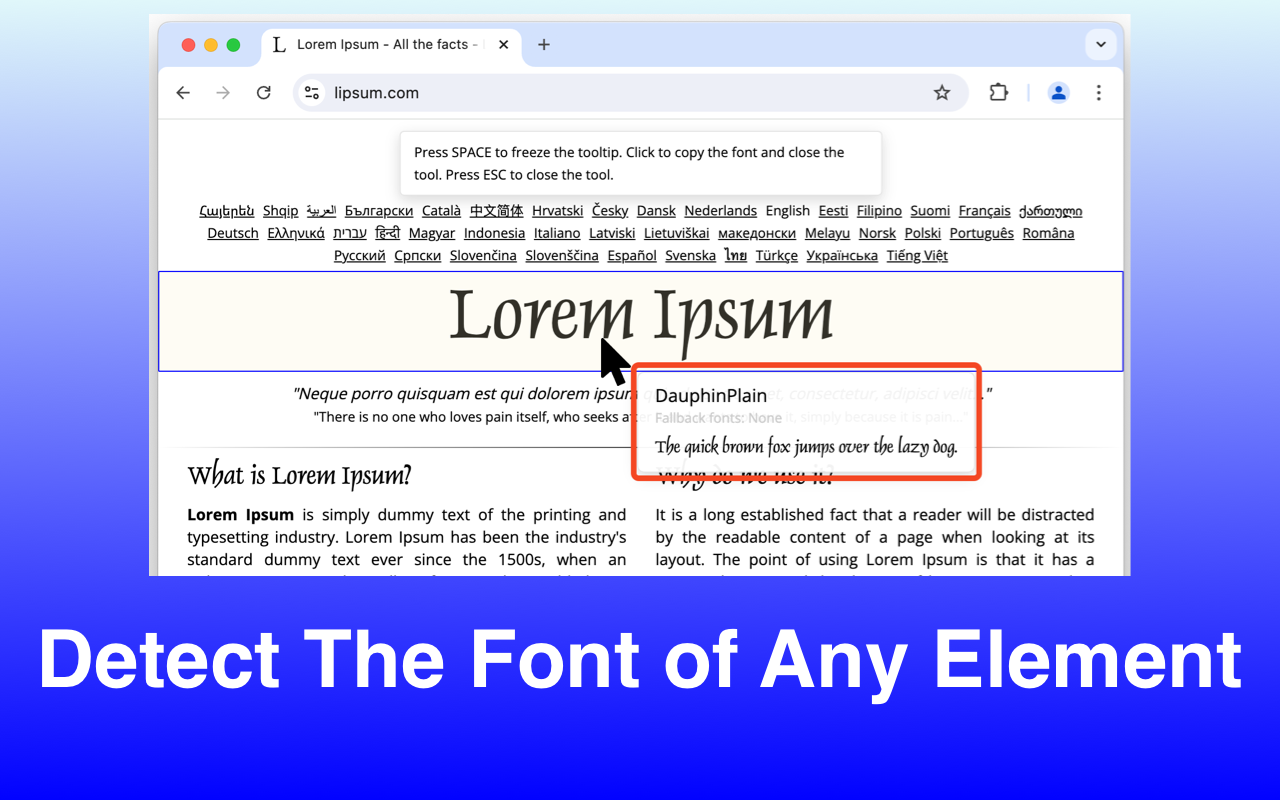Switch language to Lietuviškai
Image resolution: width=1280 pixels, height=800 pixels.
(x=676, y=233)
